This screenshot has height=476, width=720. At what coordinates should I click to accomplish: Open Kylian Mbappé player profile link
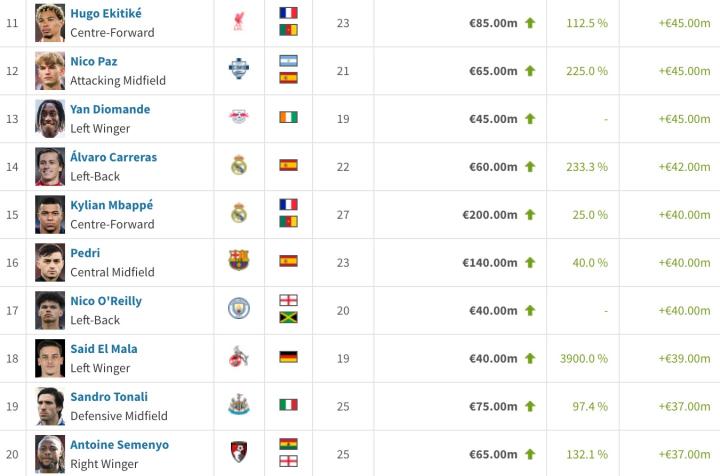click(x=111, y=205)
